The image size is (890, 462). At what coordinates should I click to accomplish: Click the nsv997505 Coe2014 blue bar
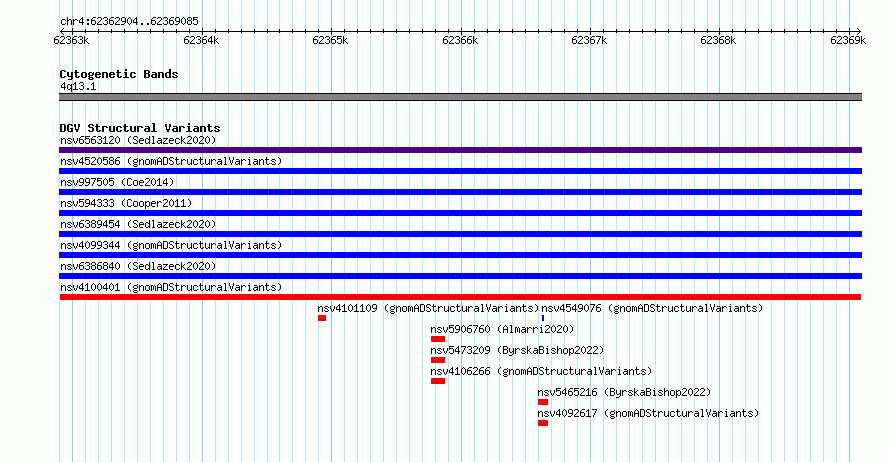pyautogui.click(x=460, y=192)
